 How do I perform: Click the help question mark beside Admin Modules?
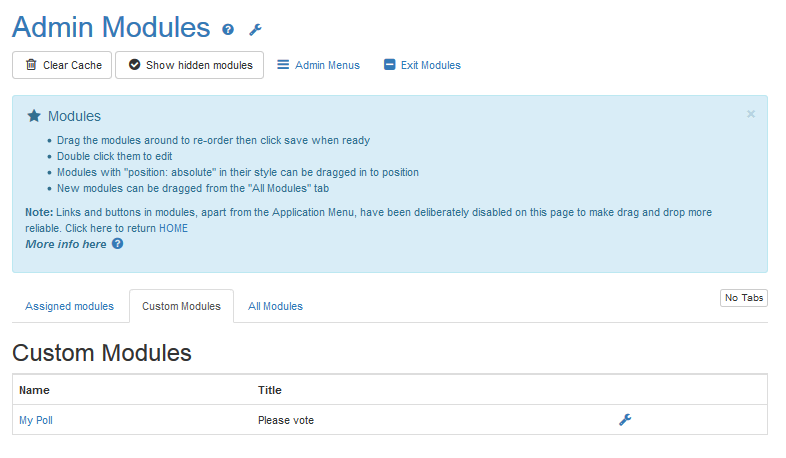coord(228,30)
